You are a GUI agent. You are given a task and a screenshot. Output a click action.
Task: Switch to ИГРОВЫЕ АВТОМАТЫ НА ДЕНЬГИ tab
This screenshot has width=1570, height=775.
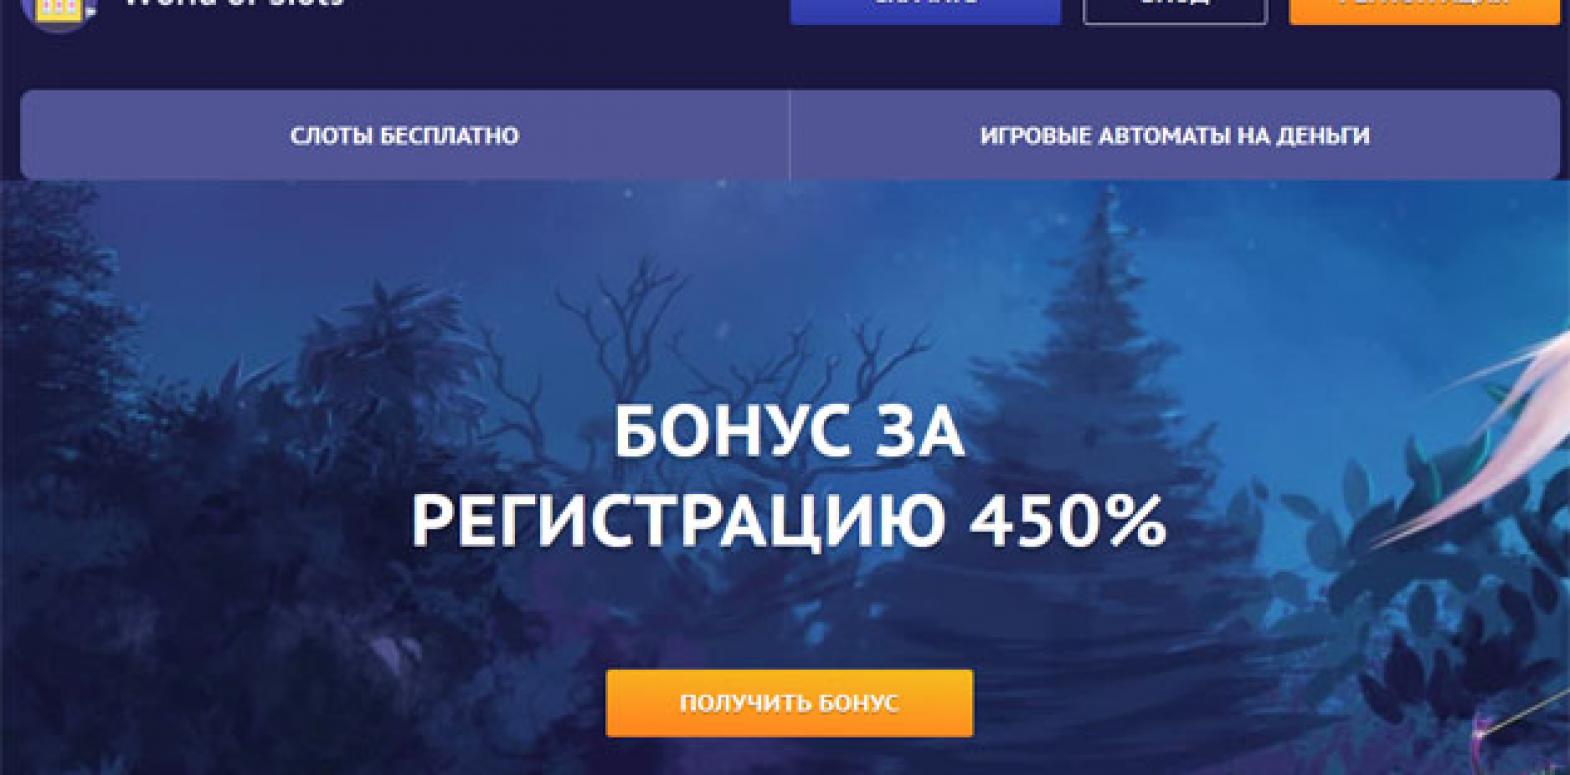pyautogui.click(x=1175, y=135)
